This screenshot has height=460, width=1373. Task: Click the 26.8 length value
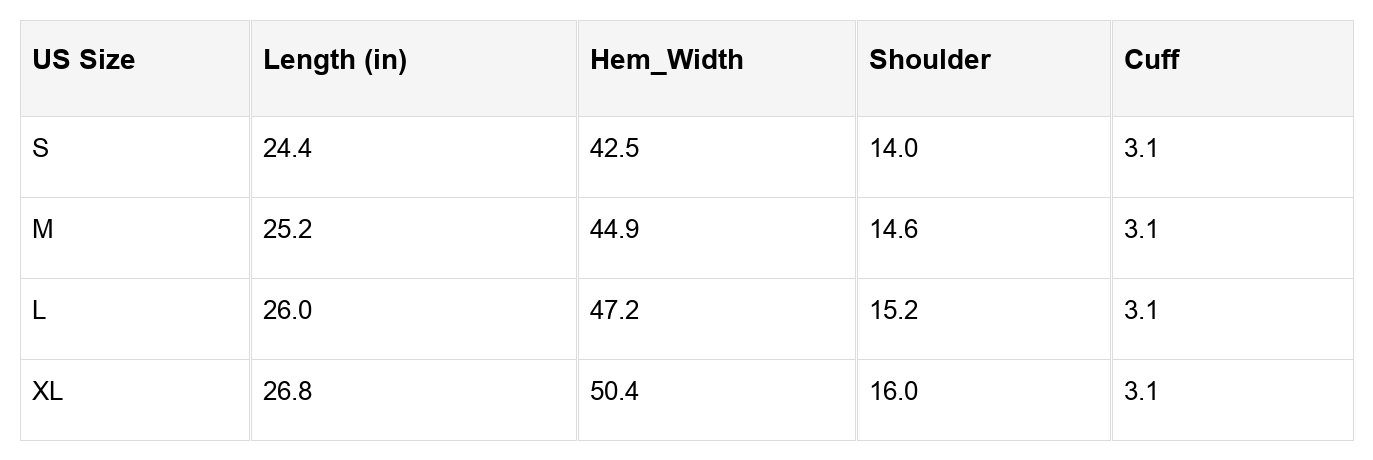click(287, 391)
